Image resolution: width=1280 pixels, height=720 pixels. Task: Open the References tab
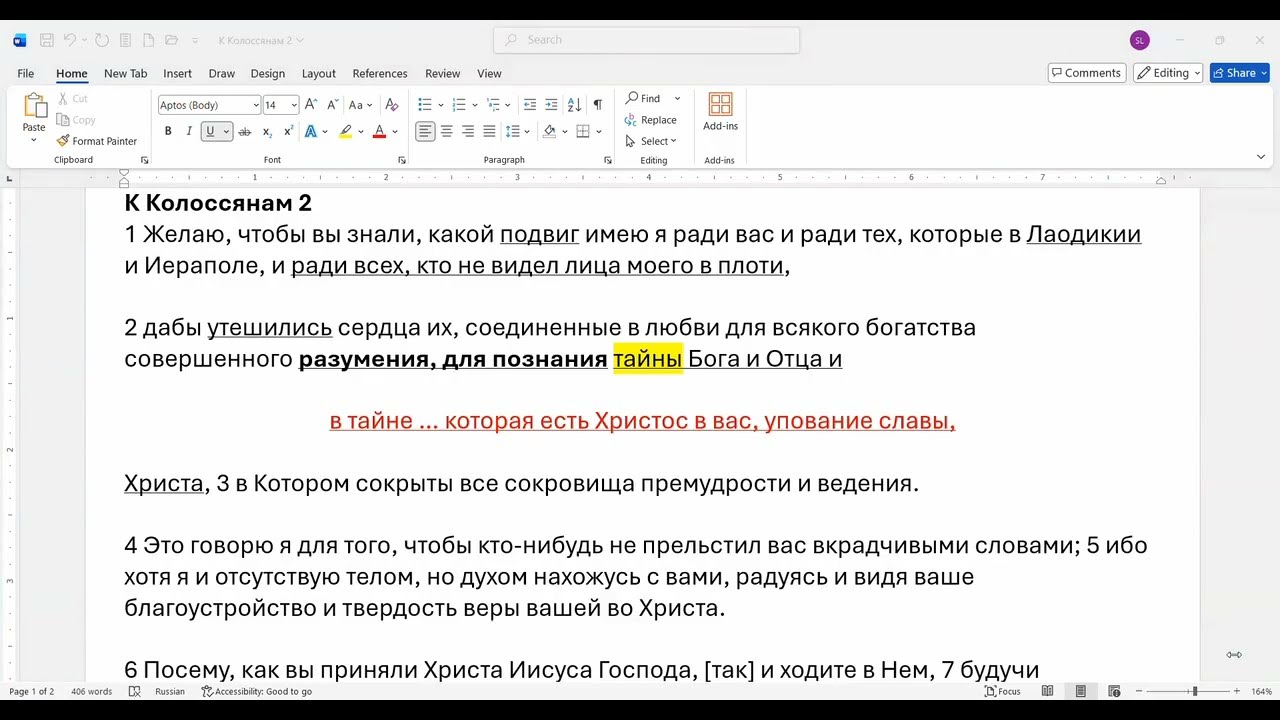[379, 73]
